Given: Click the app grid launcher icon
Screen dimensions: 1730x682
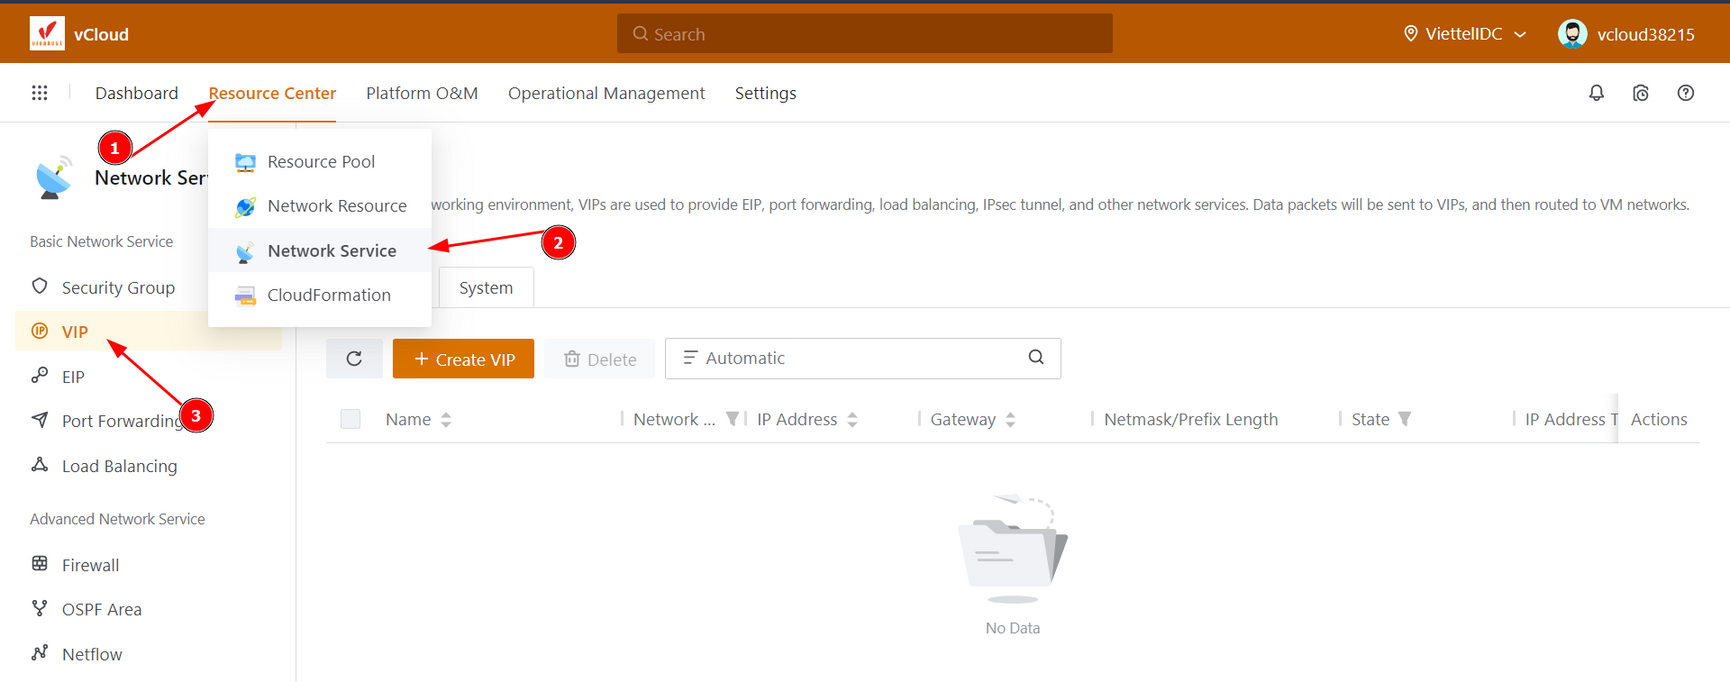Looking at the screenshot, I should [x=39, y=93].
